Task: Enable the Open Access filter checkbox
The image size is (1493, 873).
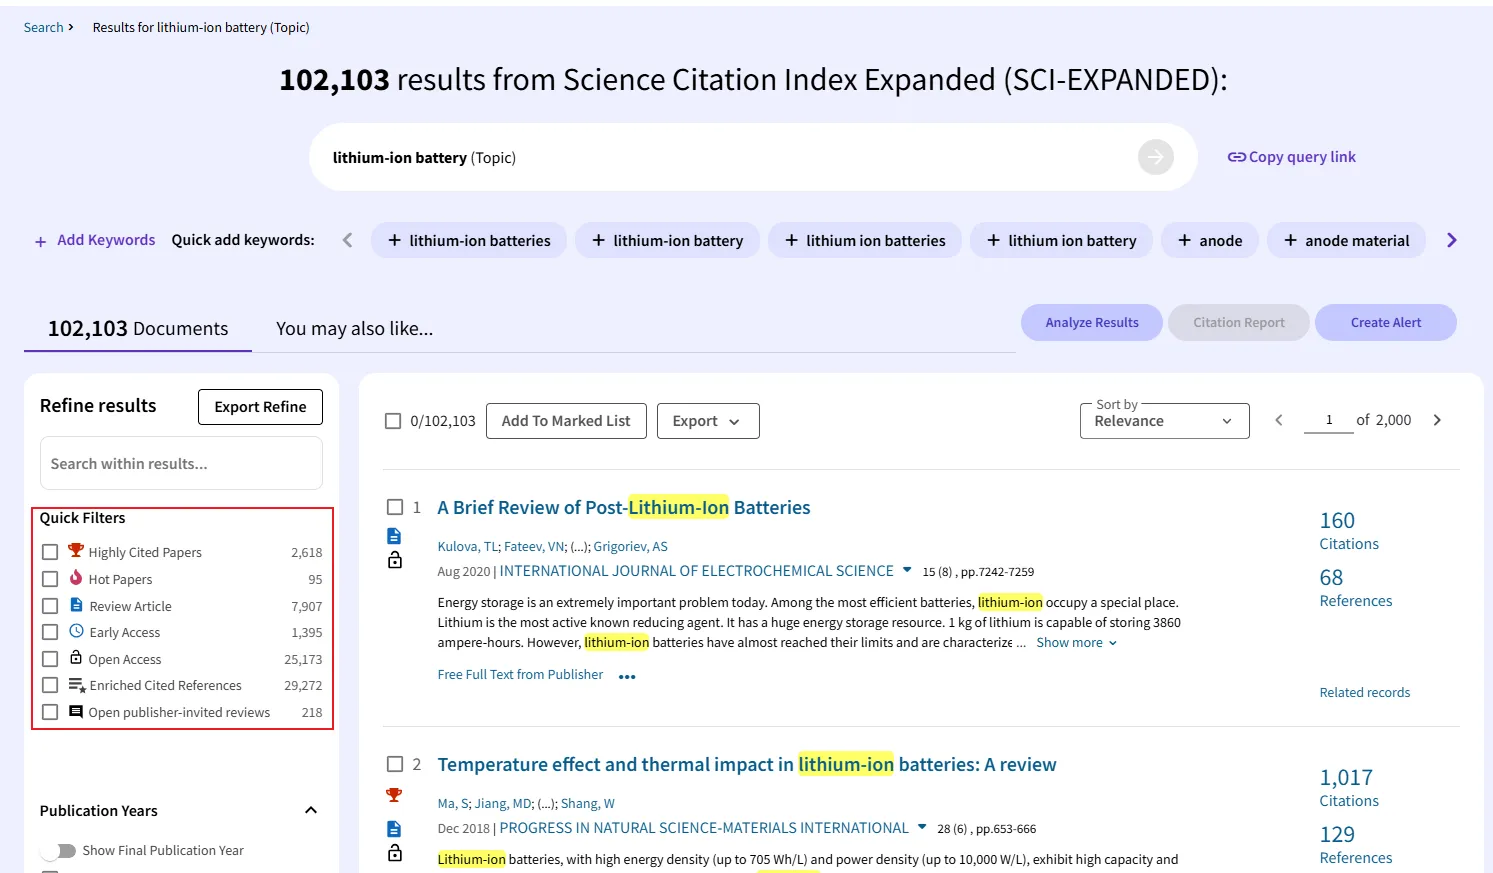Action: (50, 659)
